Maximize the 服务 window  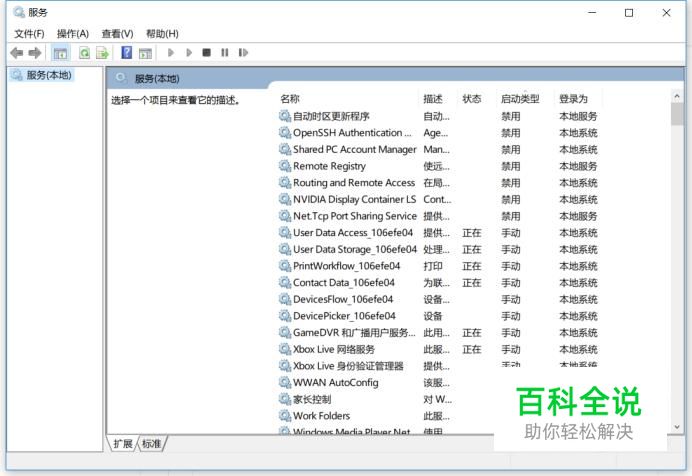(629, 13)
